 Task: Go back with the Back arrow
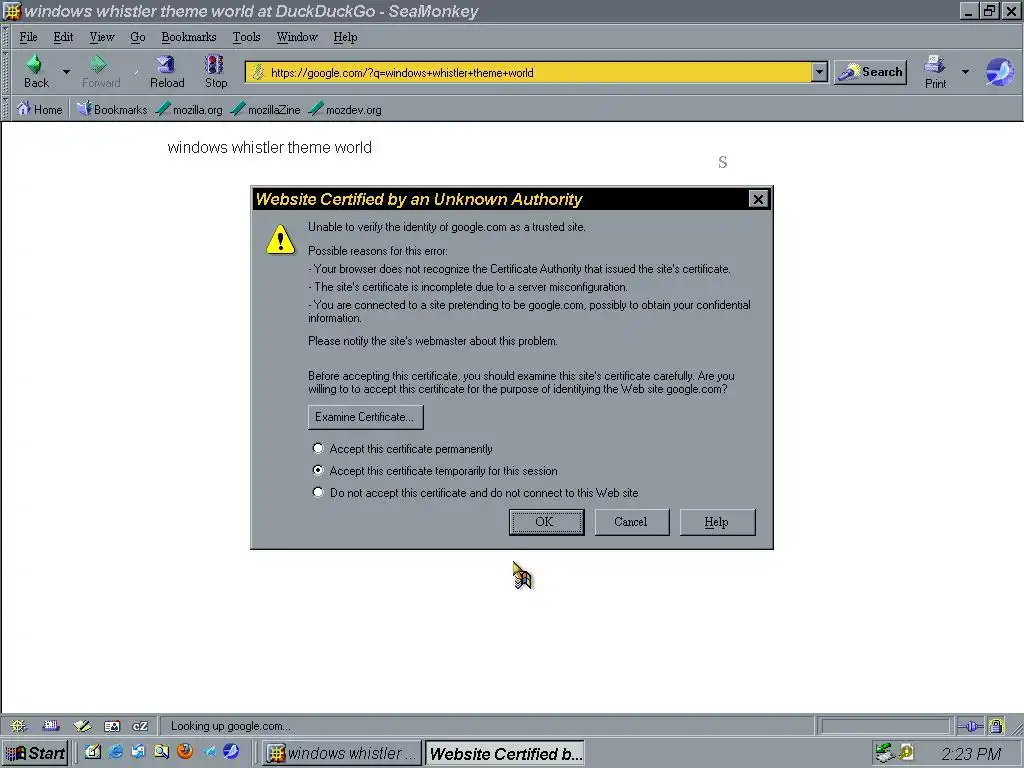[x=36, y=71]
